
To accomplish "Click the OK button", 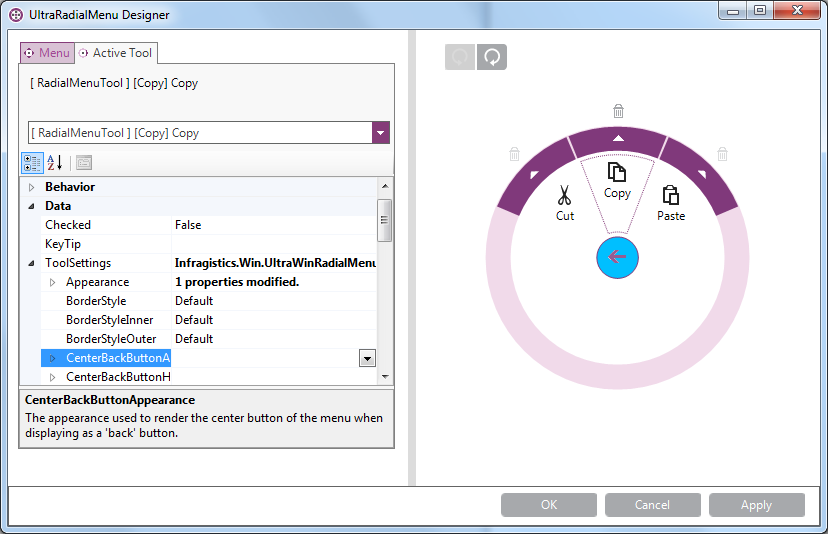I will pyautogui.click(x=548, y=505).
